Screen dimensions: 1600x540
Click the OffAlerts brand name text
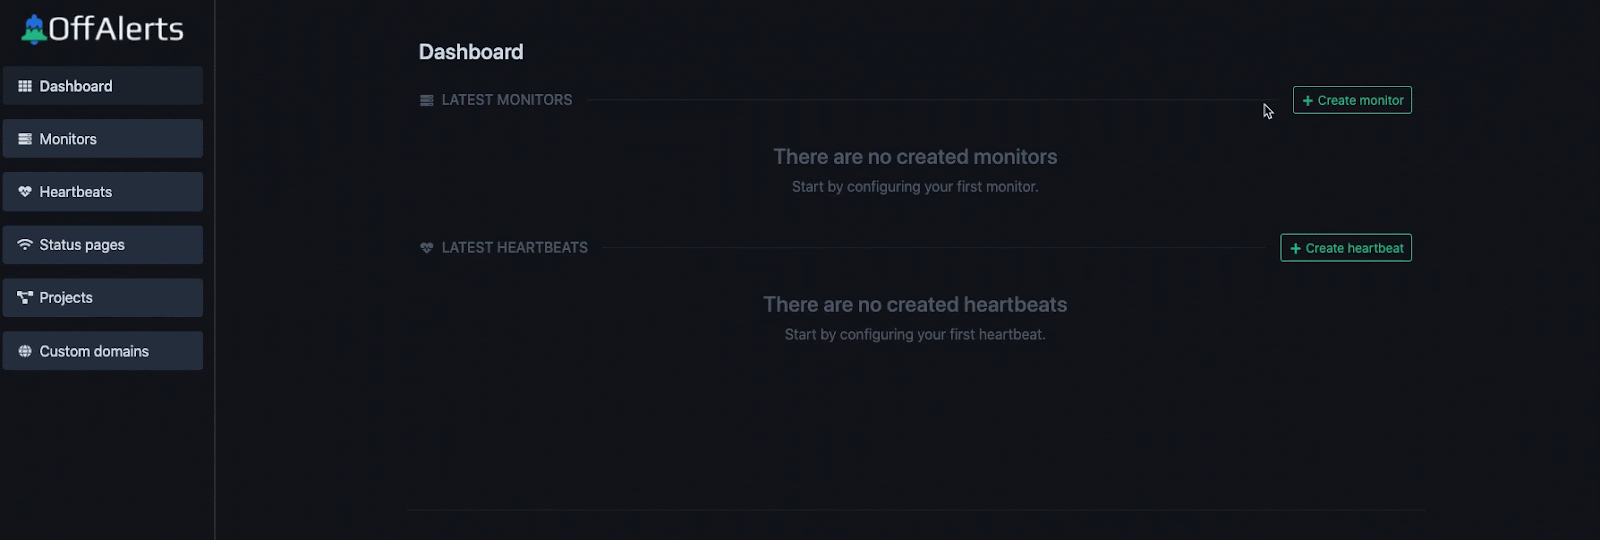point(116,30)
